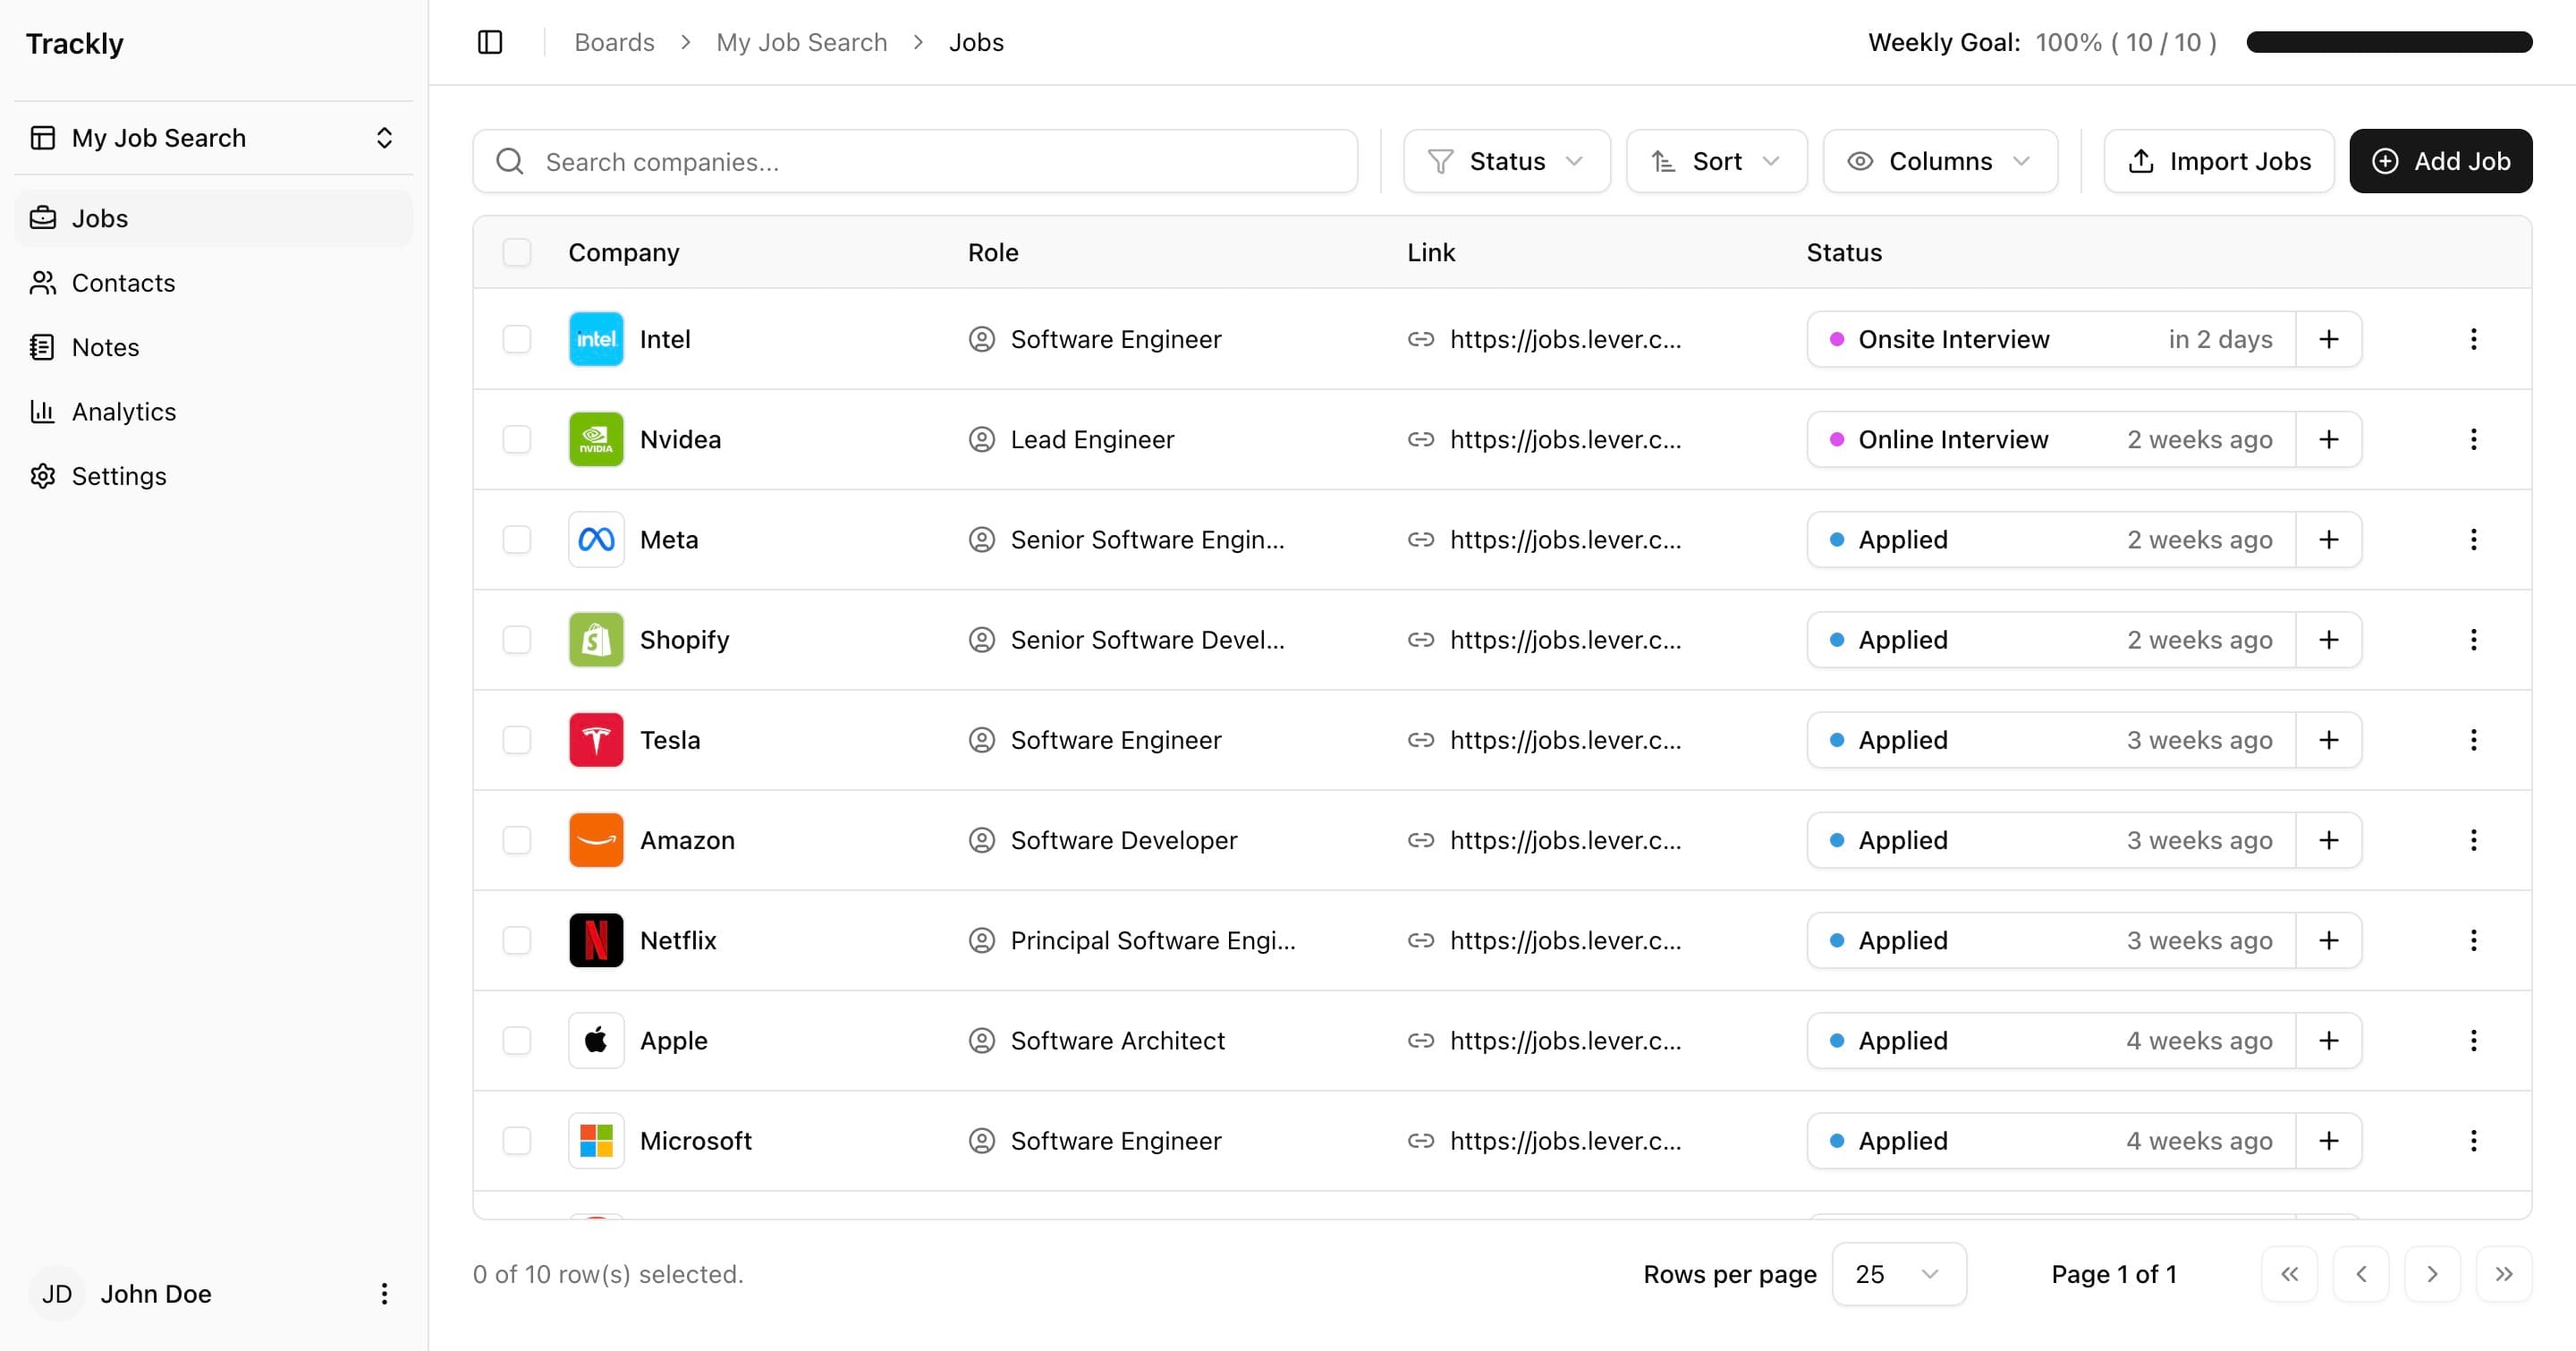The image size is (2576, 1351).
Task: Open the Netflix job posting link
Action: [x=1565, y=940]
